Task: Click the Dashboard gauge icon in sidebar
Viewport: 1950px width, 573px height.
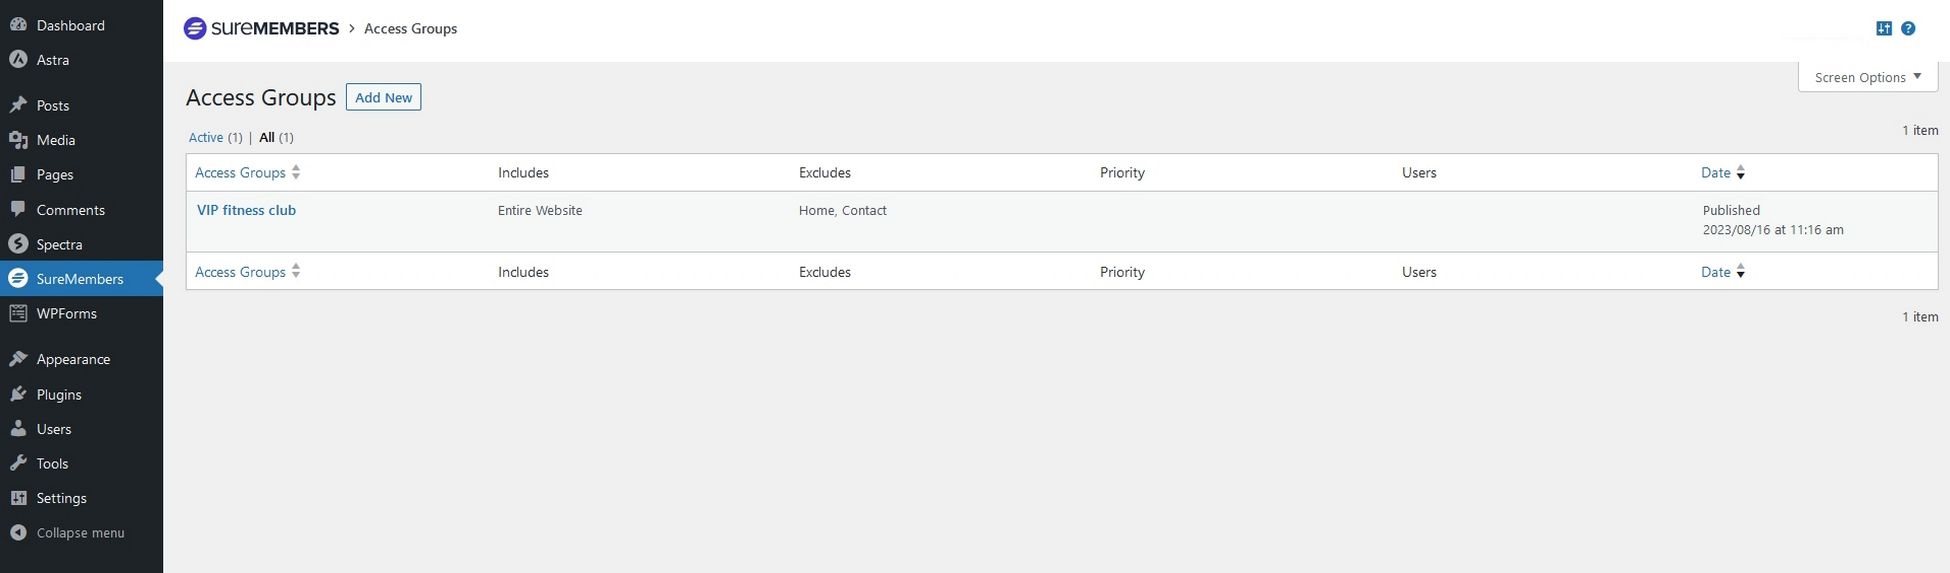Action: click(18, 25)
